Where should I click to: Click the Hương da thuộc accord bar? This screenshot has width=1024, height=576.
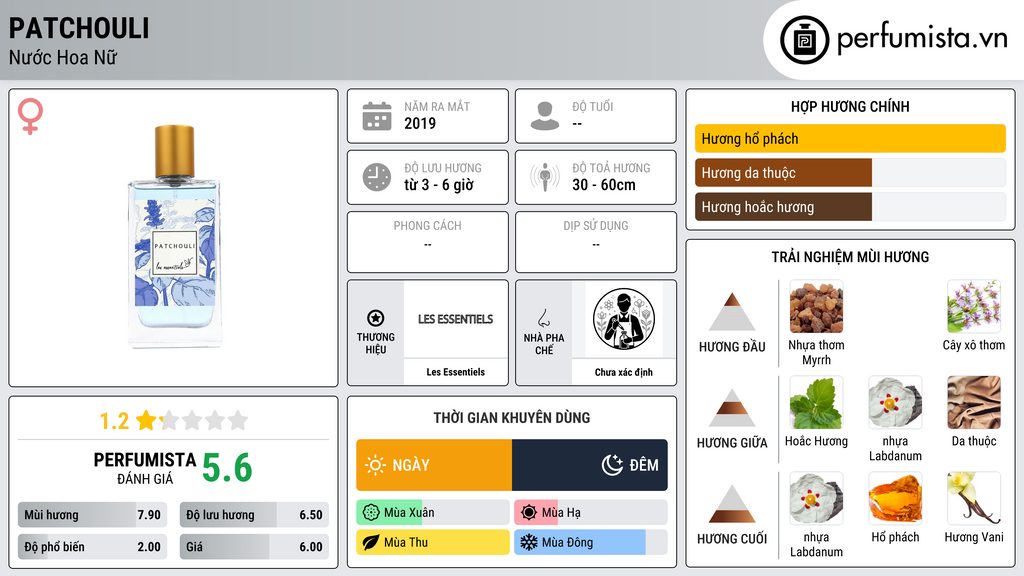(x=850, y=172)
